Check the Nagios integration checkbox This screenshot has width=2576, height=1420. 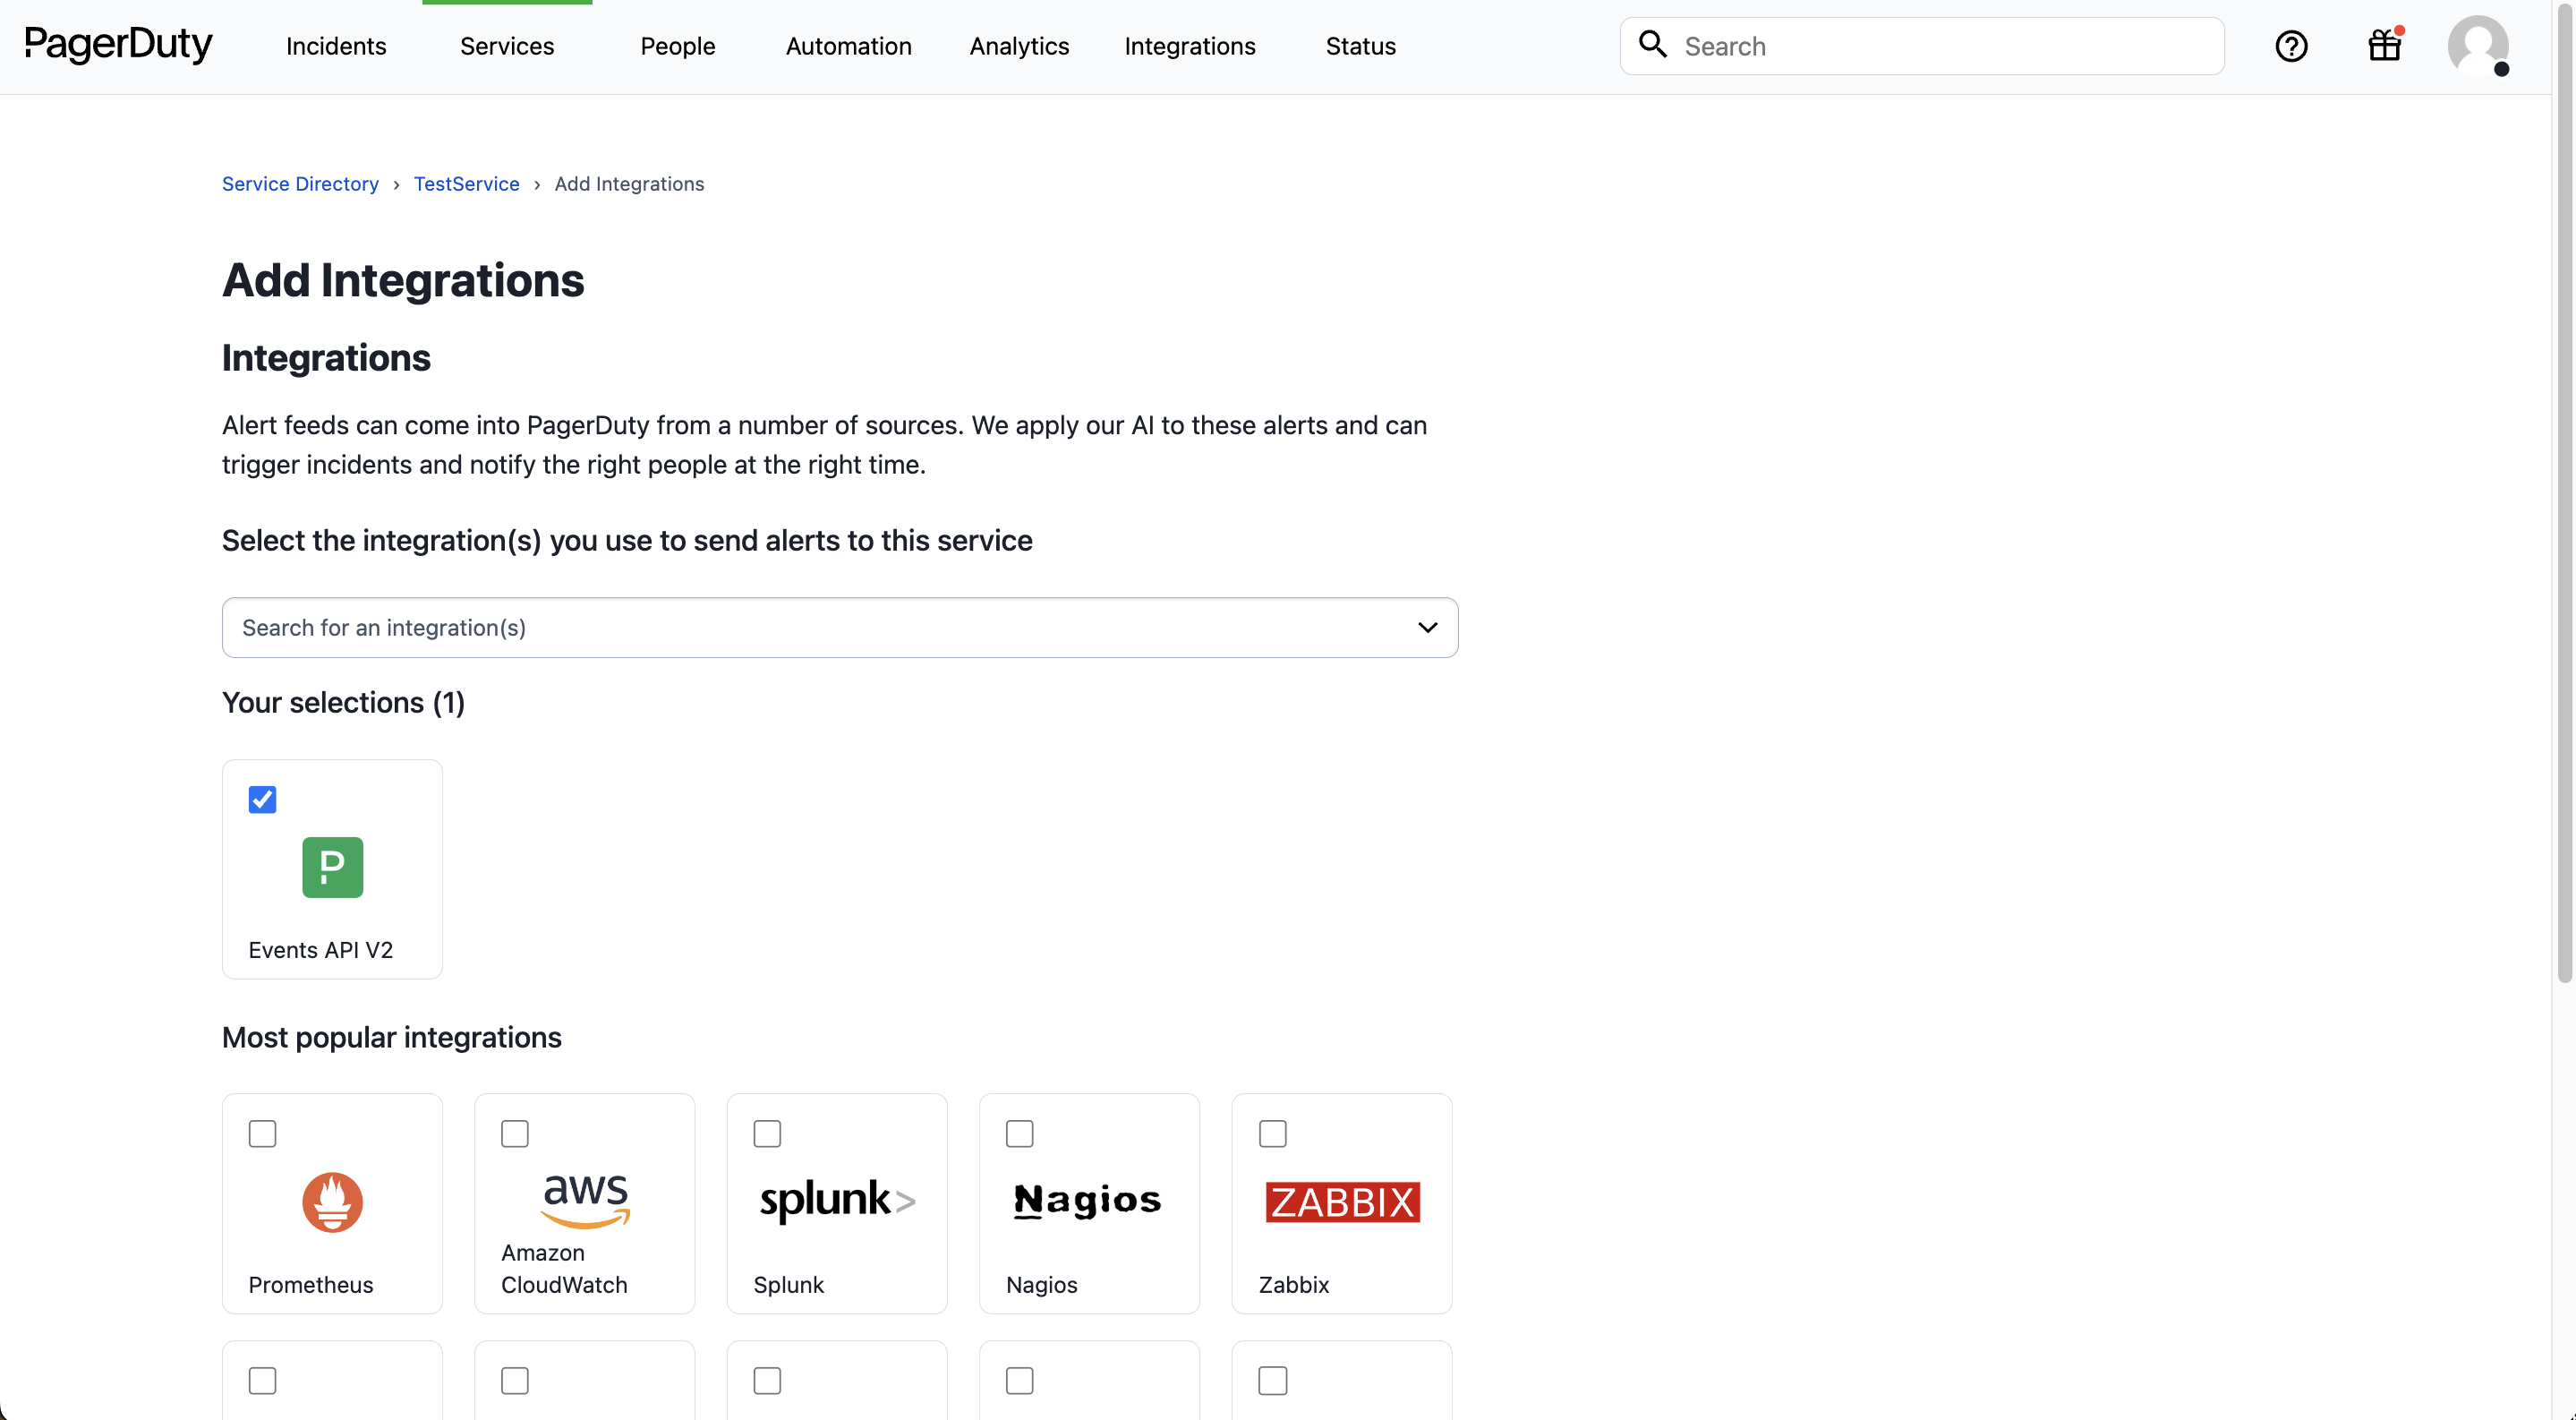pos(1019,1133)
